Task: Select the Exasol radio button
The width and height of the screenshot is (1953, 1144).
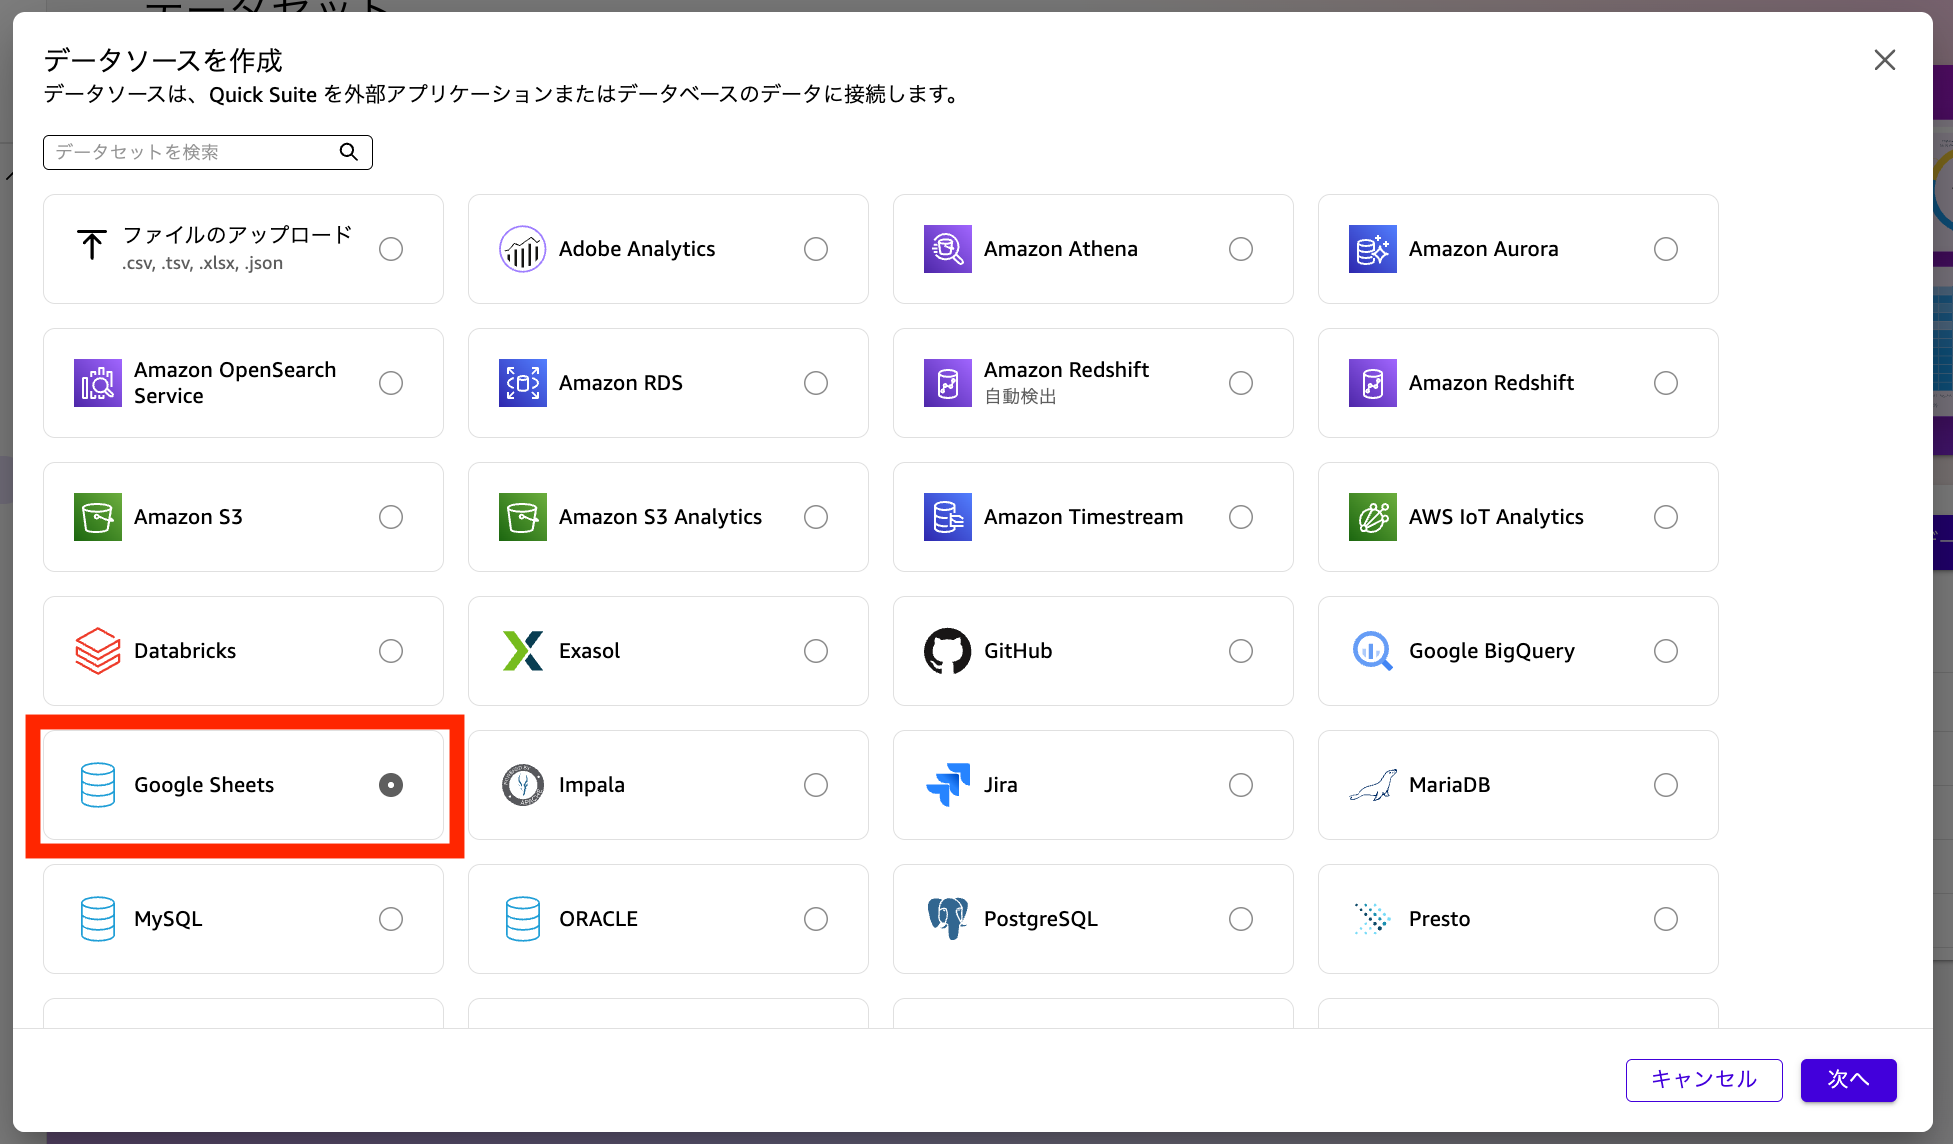Action: (816, 651)
